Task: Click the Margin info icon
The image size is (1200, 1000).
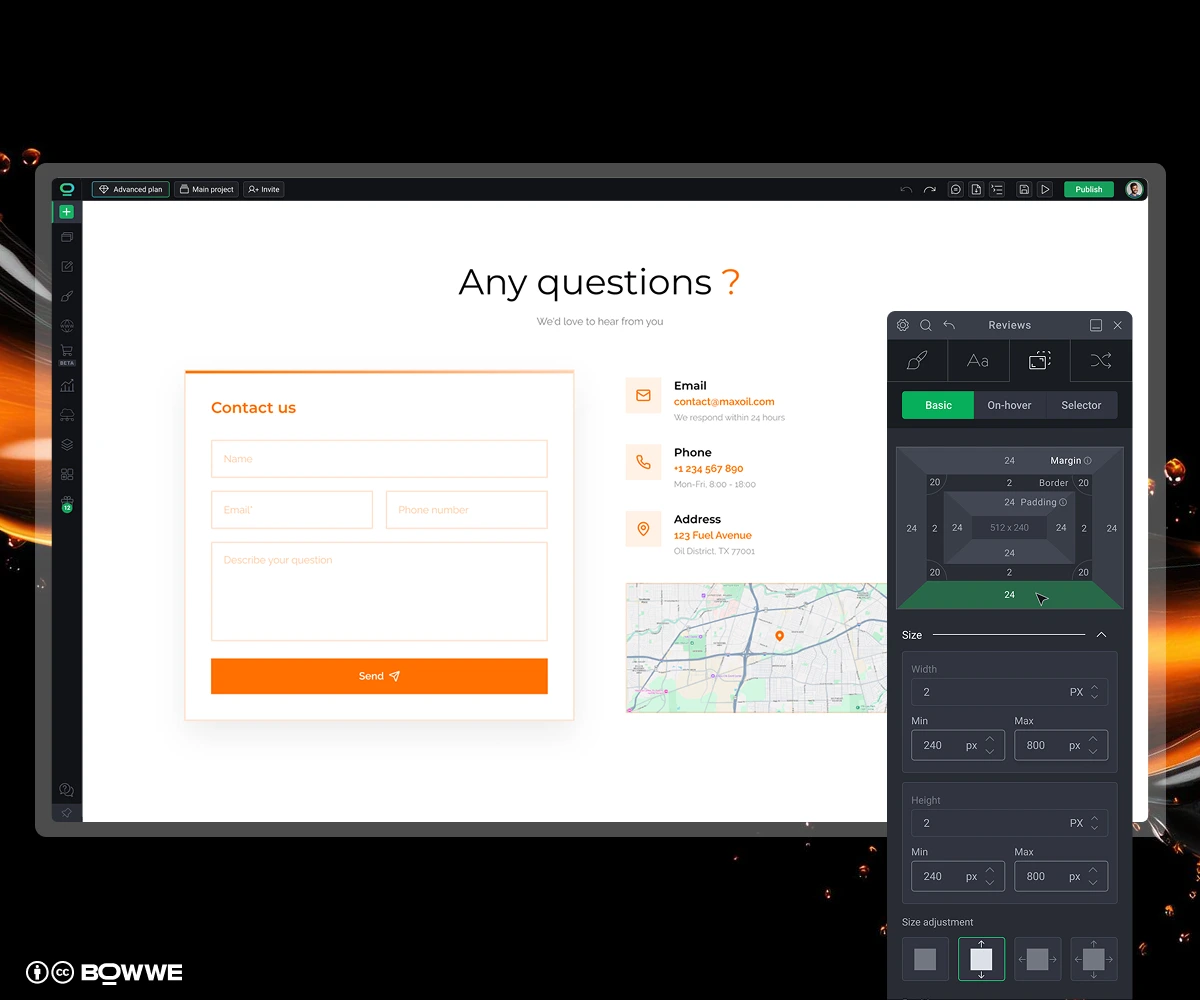Action: pyautogui.click(x=1088, y=461)
